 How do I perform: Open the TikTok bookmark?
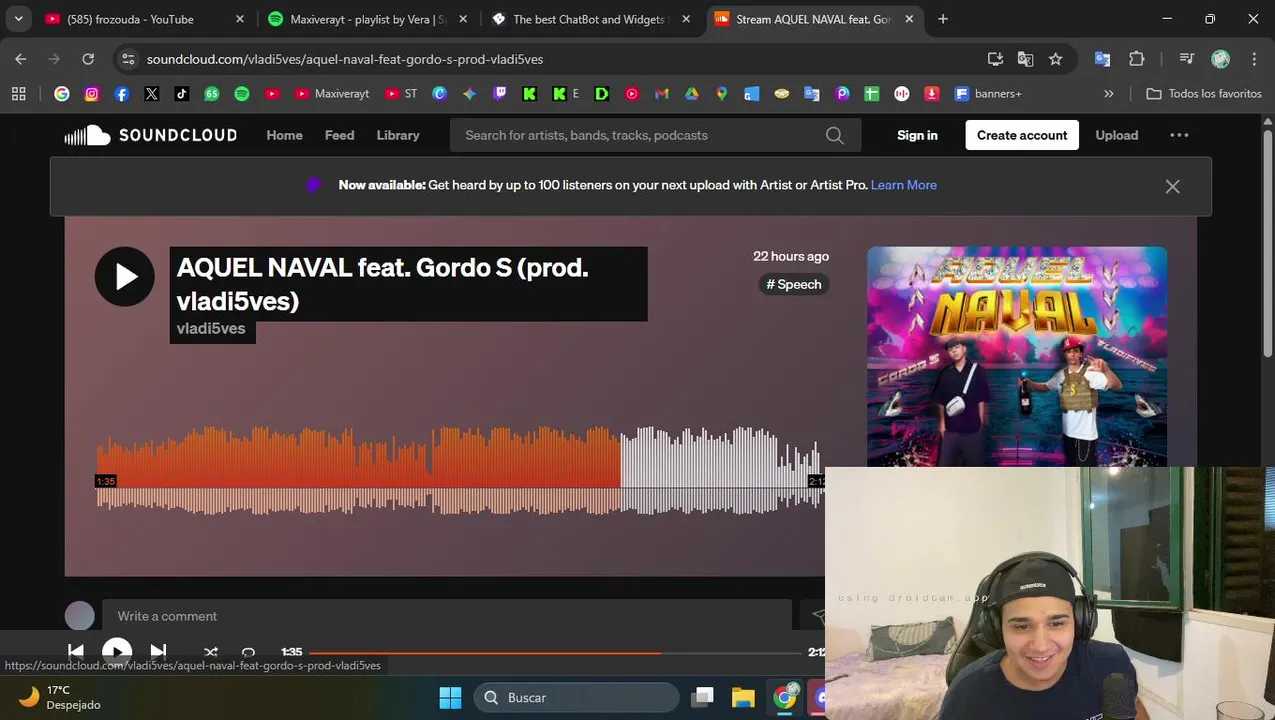(x=181, y=93)
